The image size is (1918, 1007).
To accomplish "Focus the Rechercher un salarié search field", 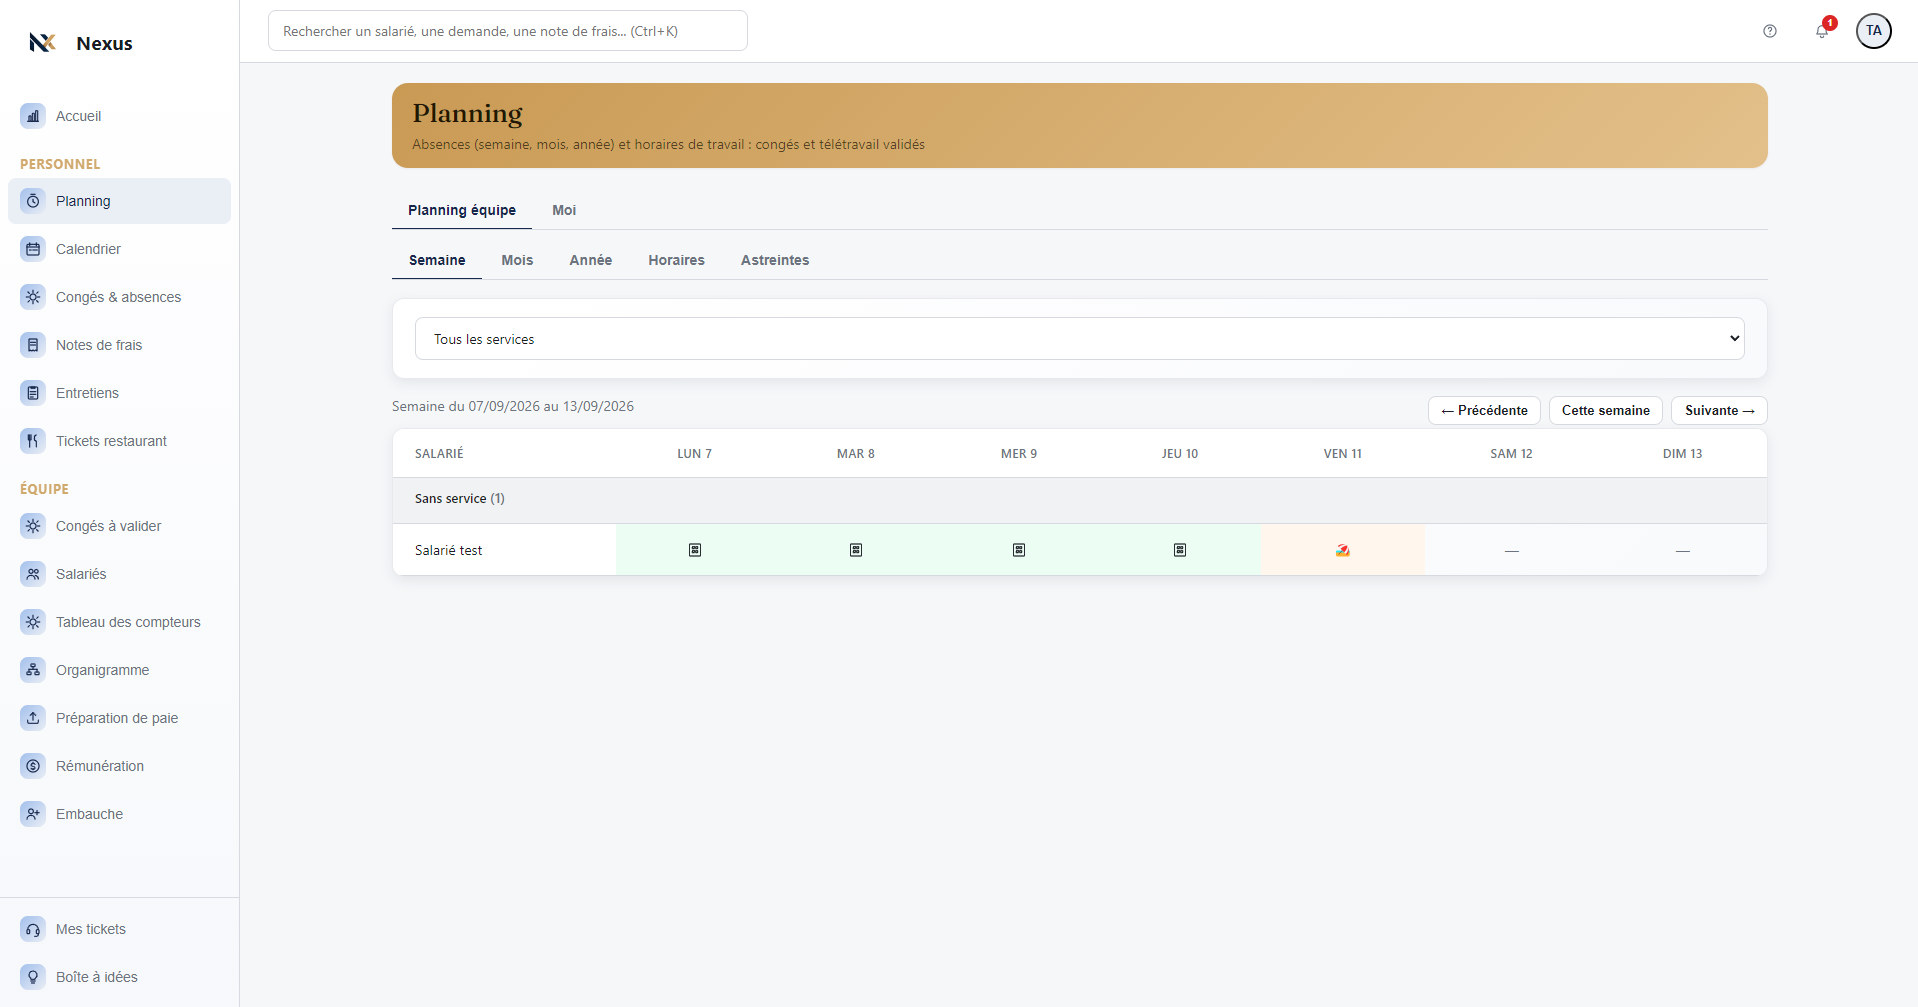I will click(508, 31).
